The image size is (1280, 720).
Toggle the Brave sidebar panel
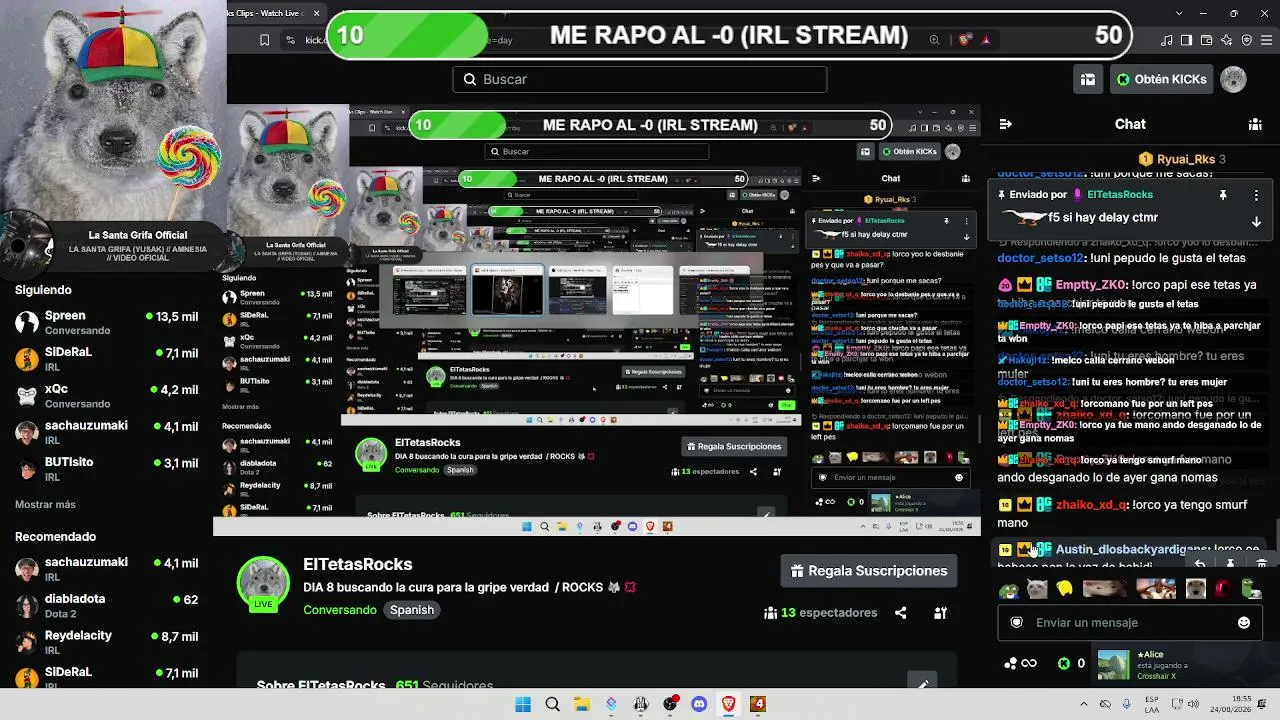click(1187, 40)
